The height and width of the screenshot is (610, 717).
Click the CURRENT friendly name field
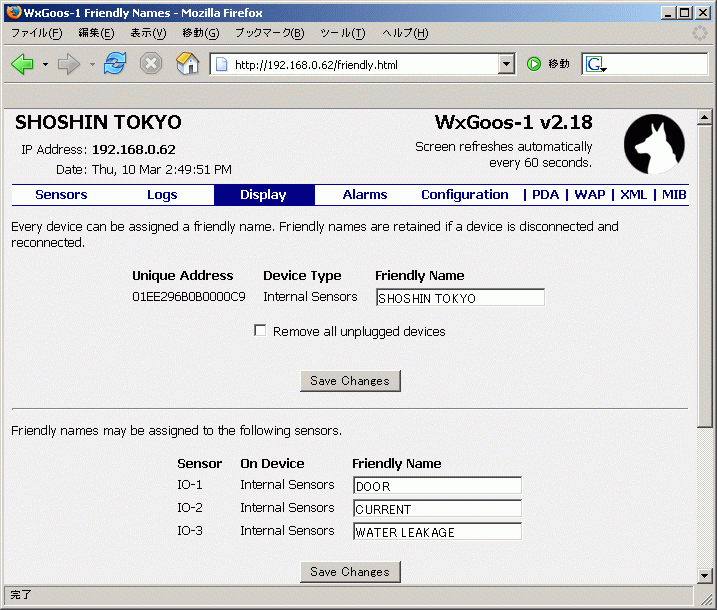(x=437, y=508)
